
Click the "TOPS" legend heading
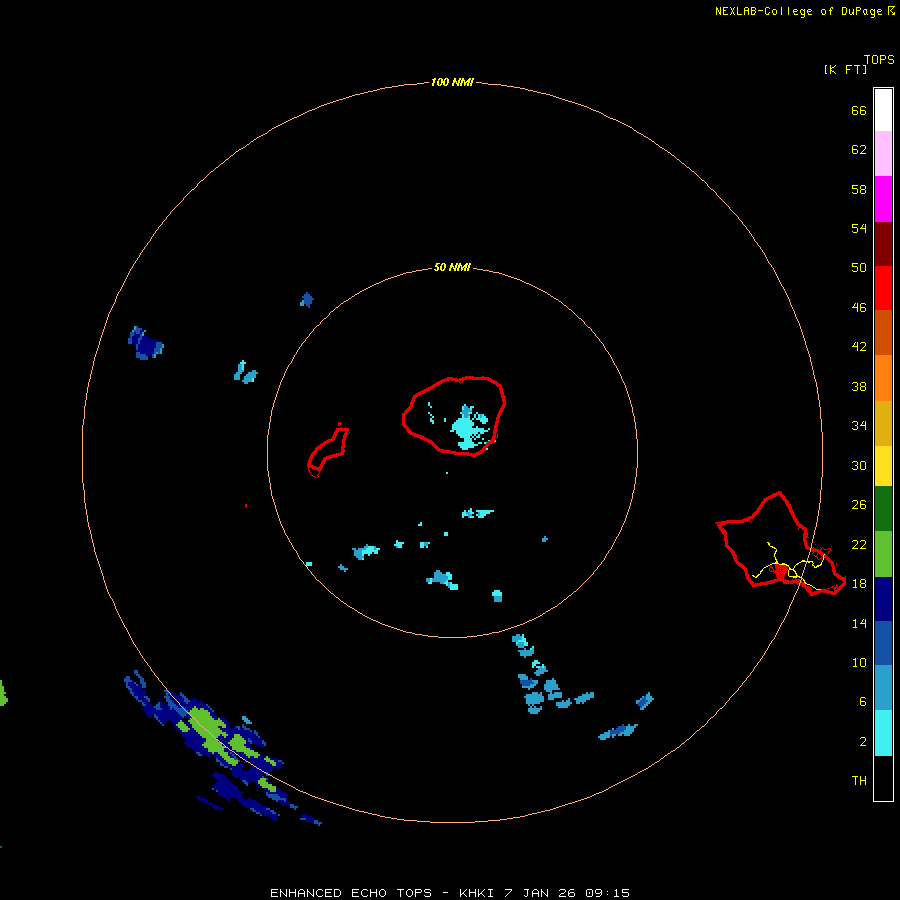[x=879, y=59]
